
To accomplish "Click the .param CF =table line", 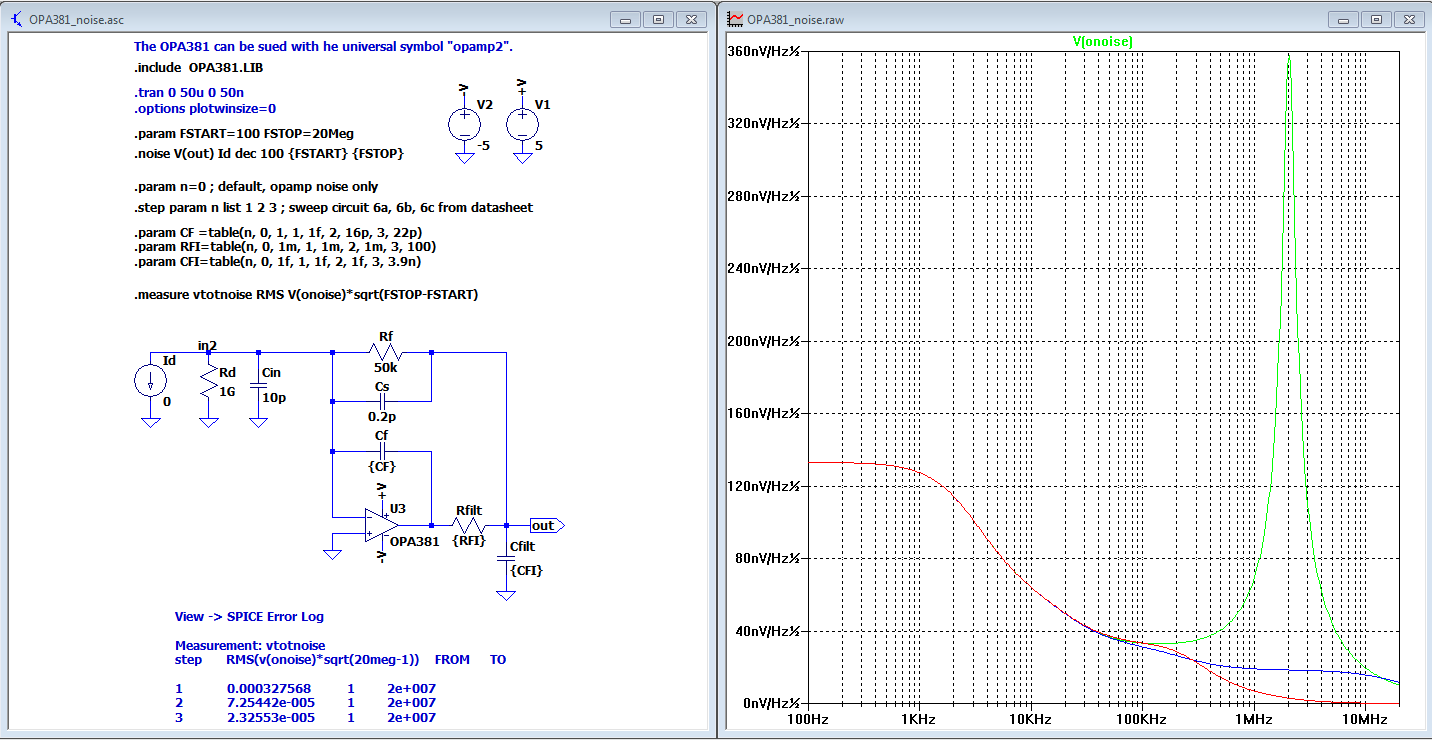I will pos(278,232).
